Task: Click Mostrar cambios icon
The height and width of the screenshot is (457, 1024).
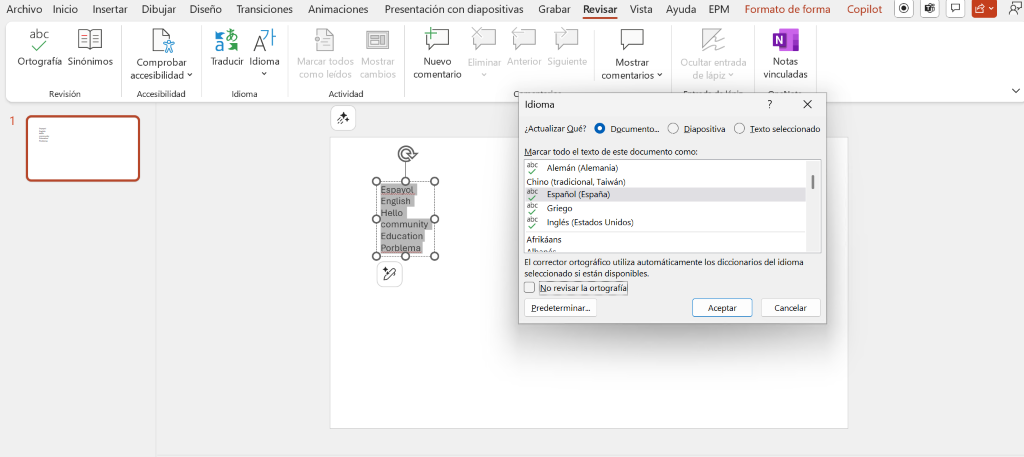Action: point(377,40)
